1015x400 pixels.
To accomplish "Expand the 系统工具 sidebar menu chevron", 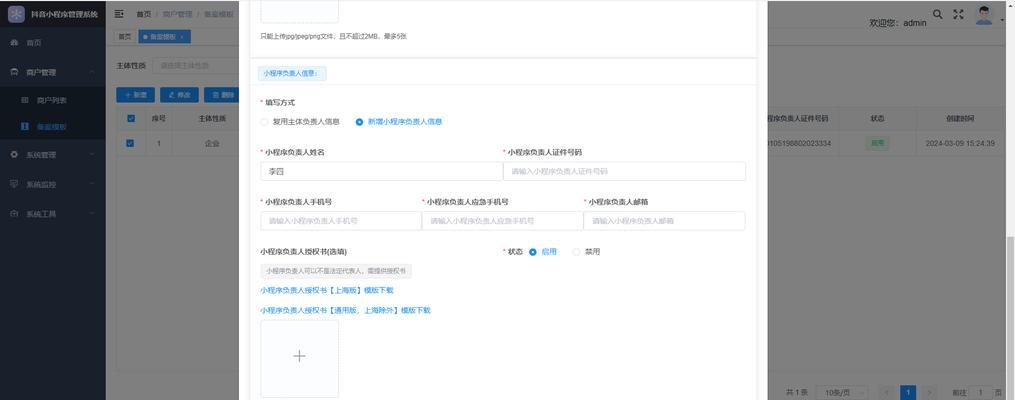I will 93,214.
